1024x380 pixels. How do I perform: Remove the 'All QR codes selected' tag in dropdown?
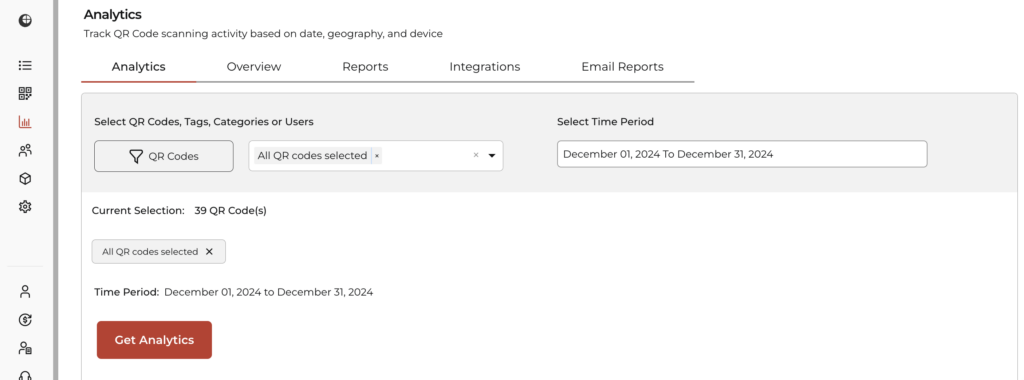coord(377,156)
